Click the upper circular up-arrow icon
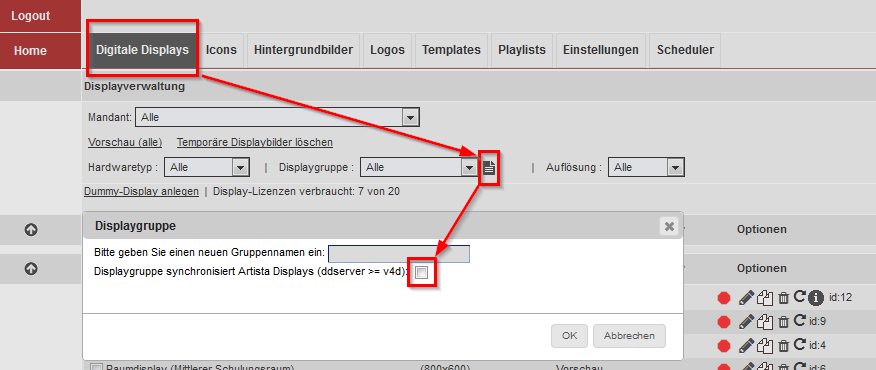Viewport: 876px width, 370px height. (31, 230)
